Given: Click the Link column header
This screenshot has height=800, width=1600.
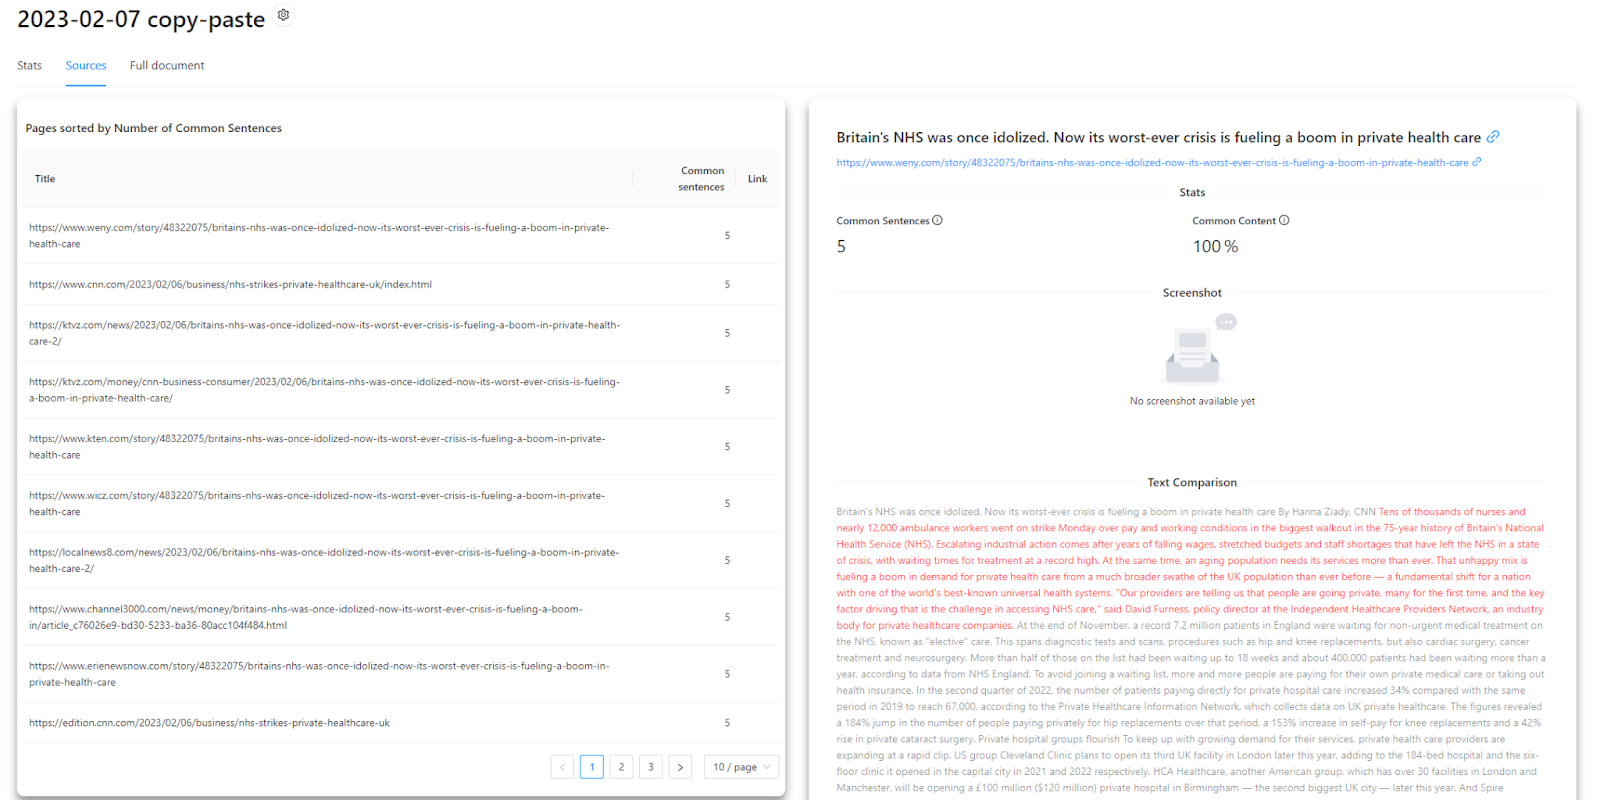Looking at the screenshot, I should pos(757,179).
